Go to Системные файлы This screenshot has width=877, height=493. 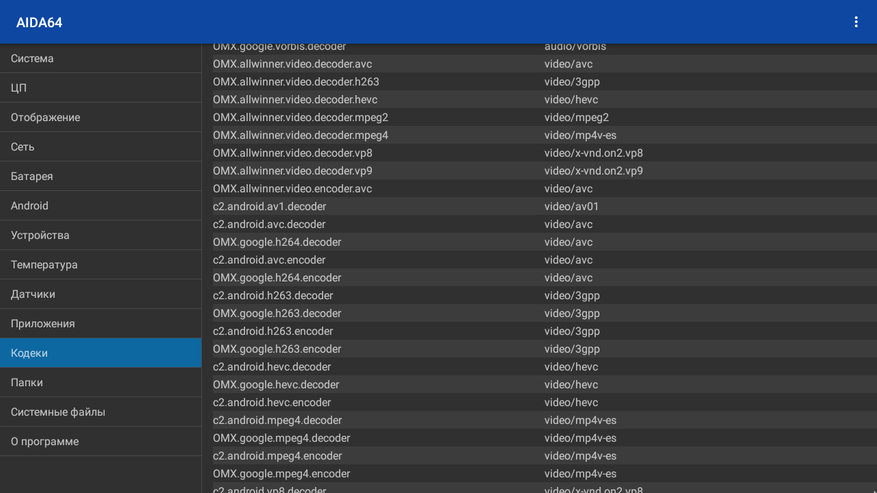point(101,412)
